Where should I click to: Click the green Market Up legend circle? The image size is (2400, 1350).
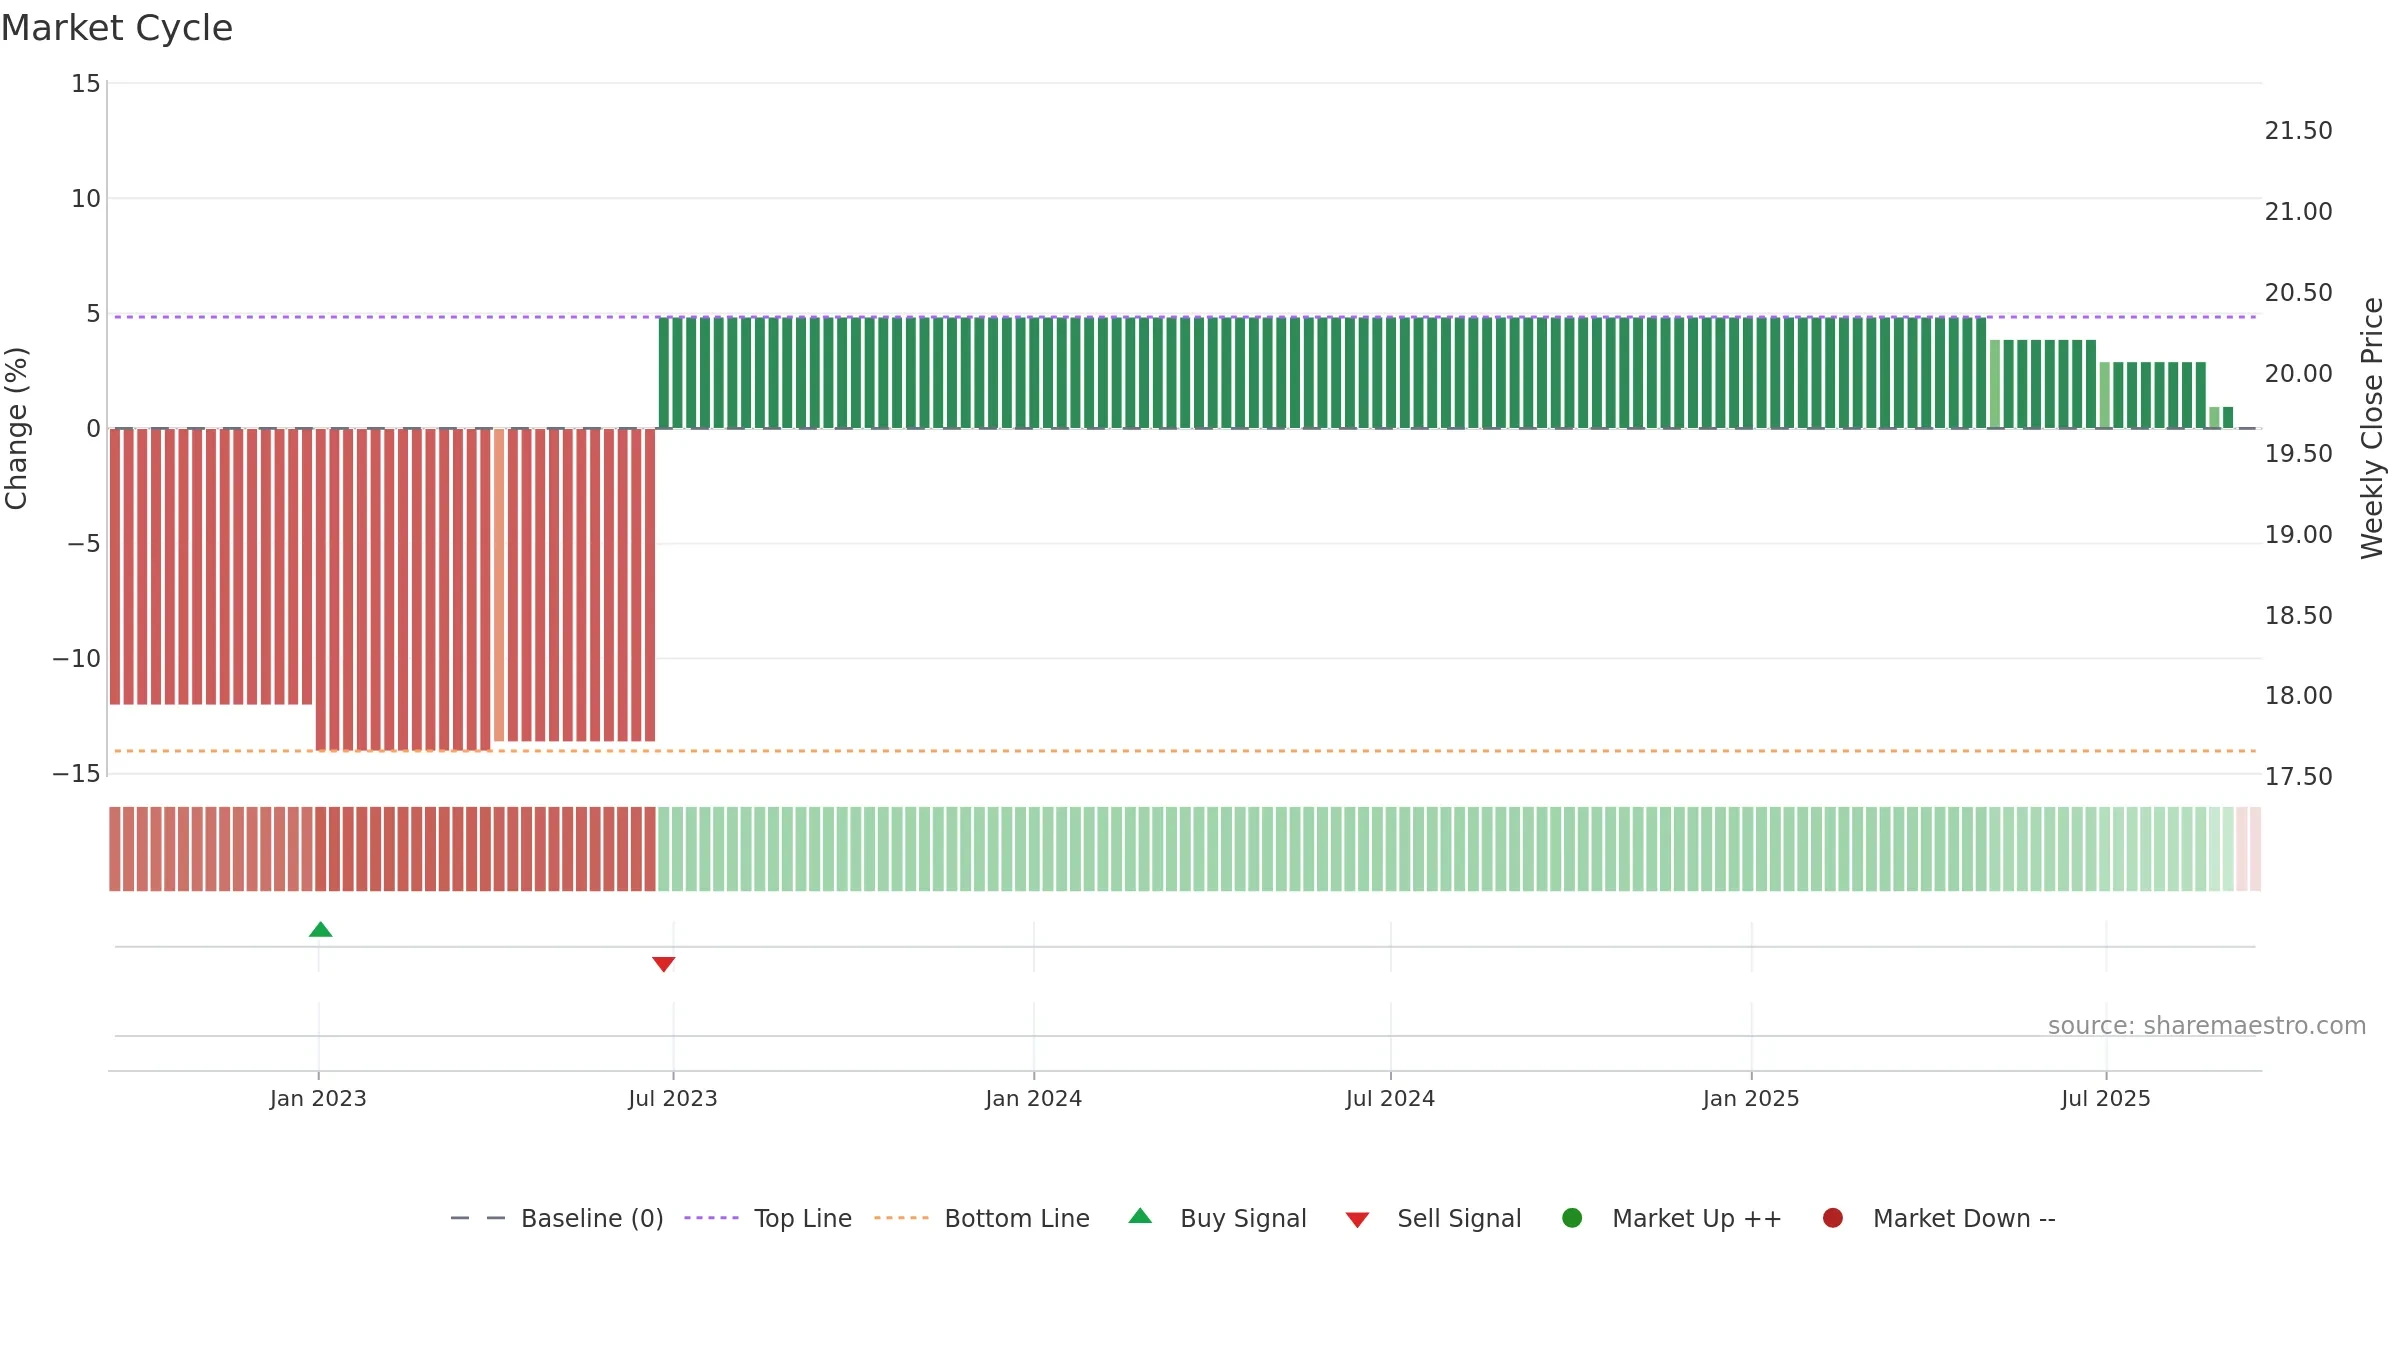pyautogui.click(x=1572, y=1218)
